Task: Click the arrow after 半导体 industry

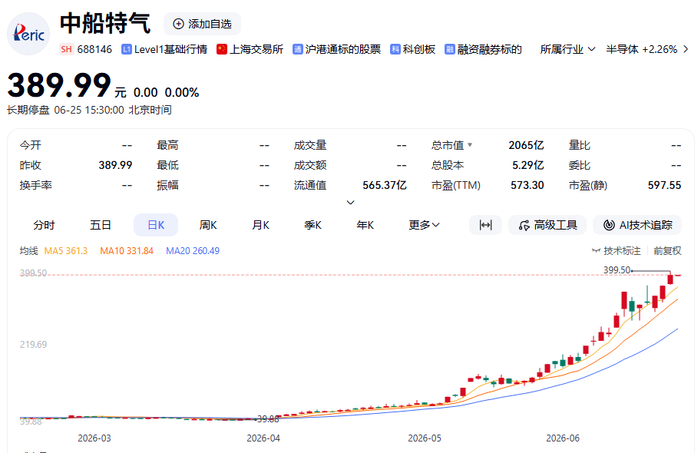Action: coord(686,49)
